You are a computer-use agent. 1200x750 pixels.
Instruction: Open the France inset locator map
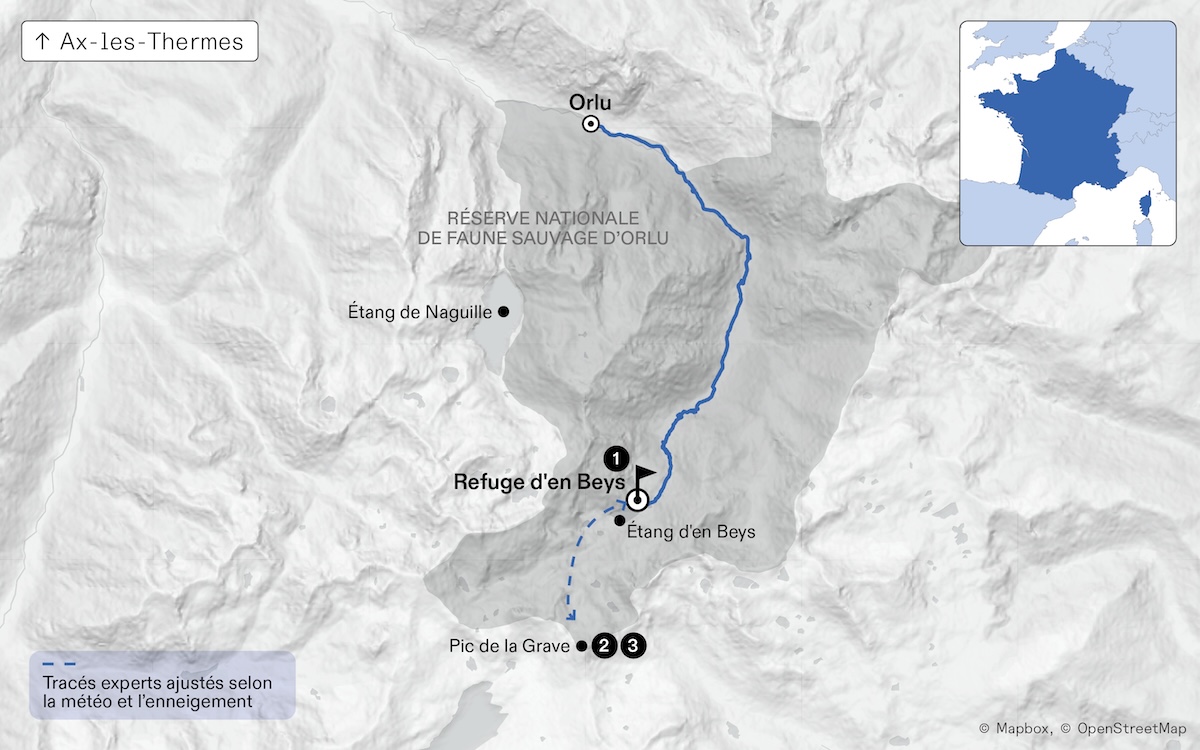tap(1069, 132)
